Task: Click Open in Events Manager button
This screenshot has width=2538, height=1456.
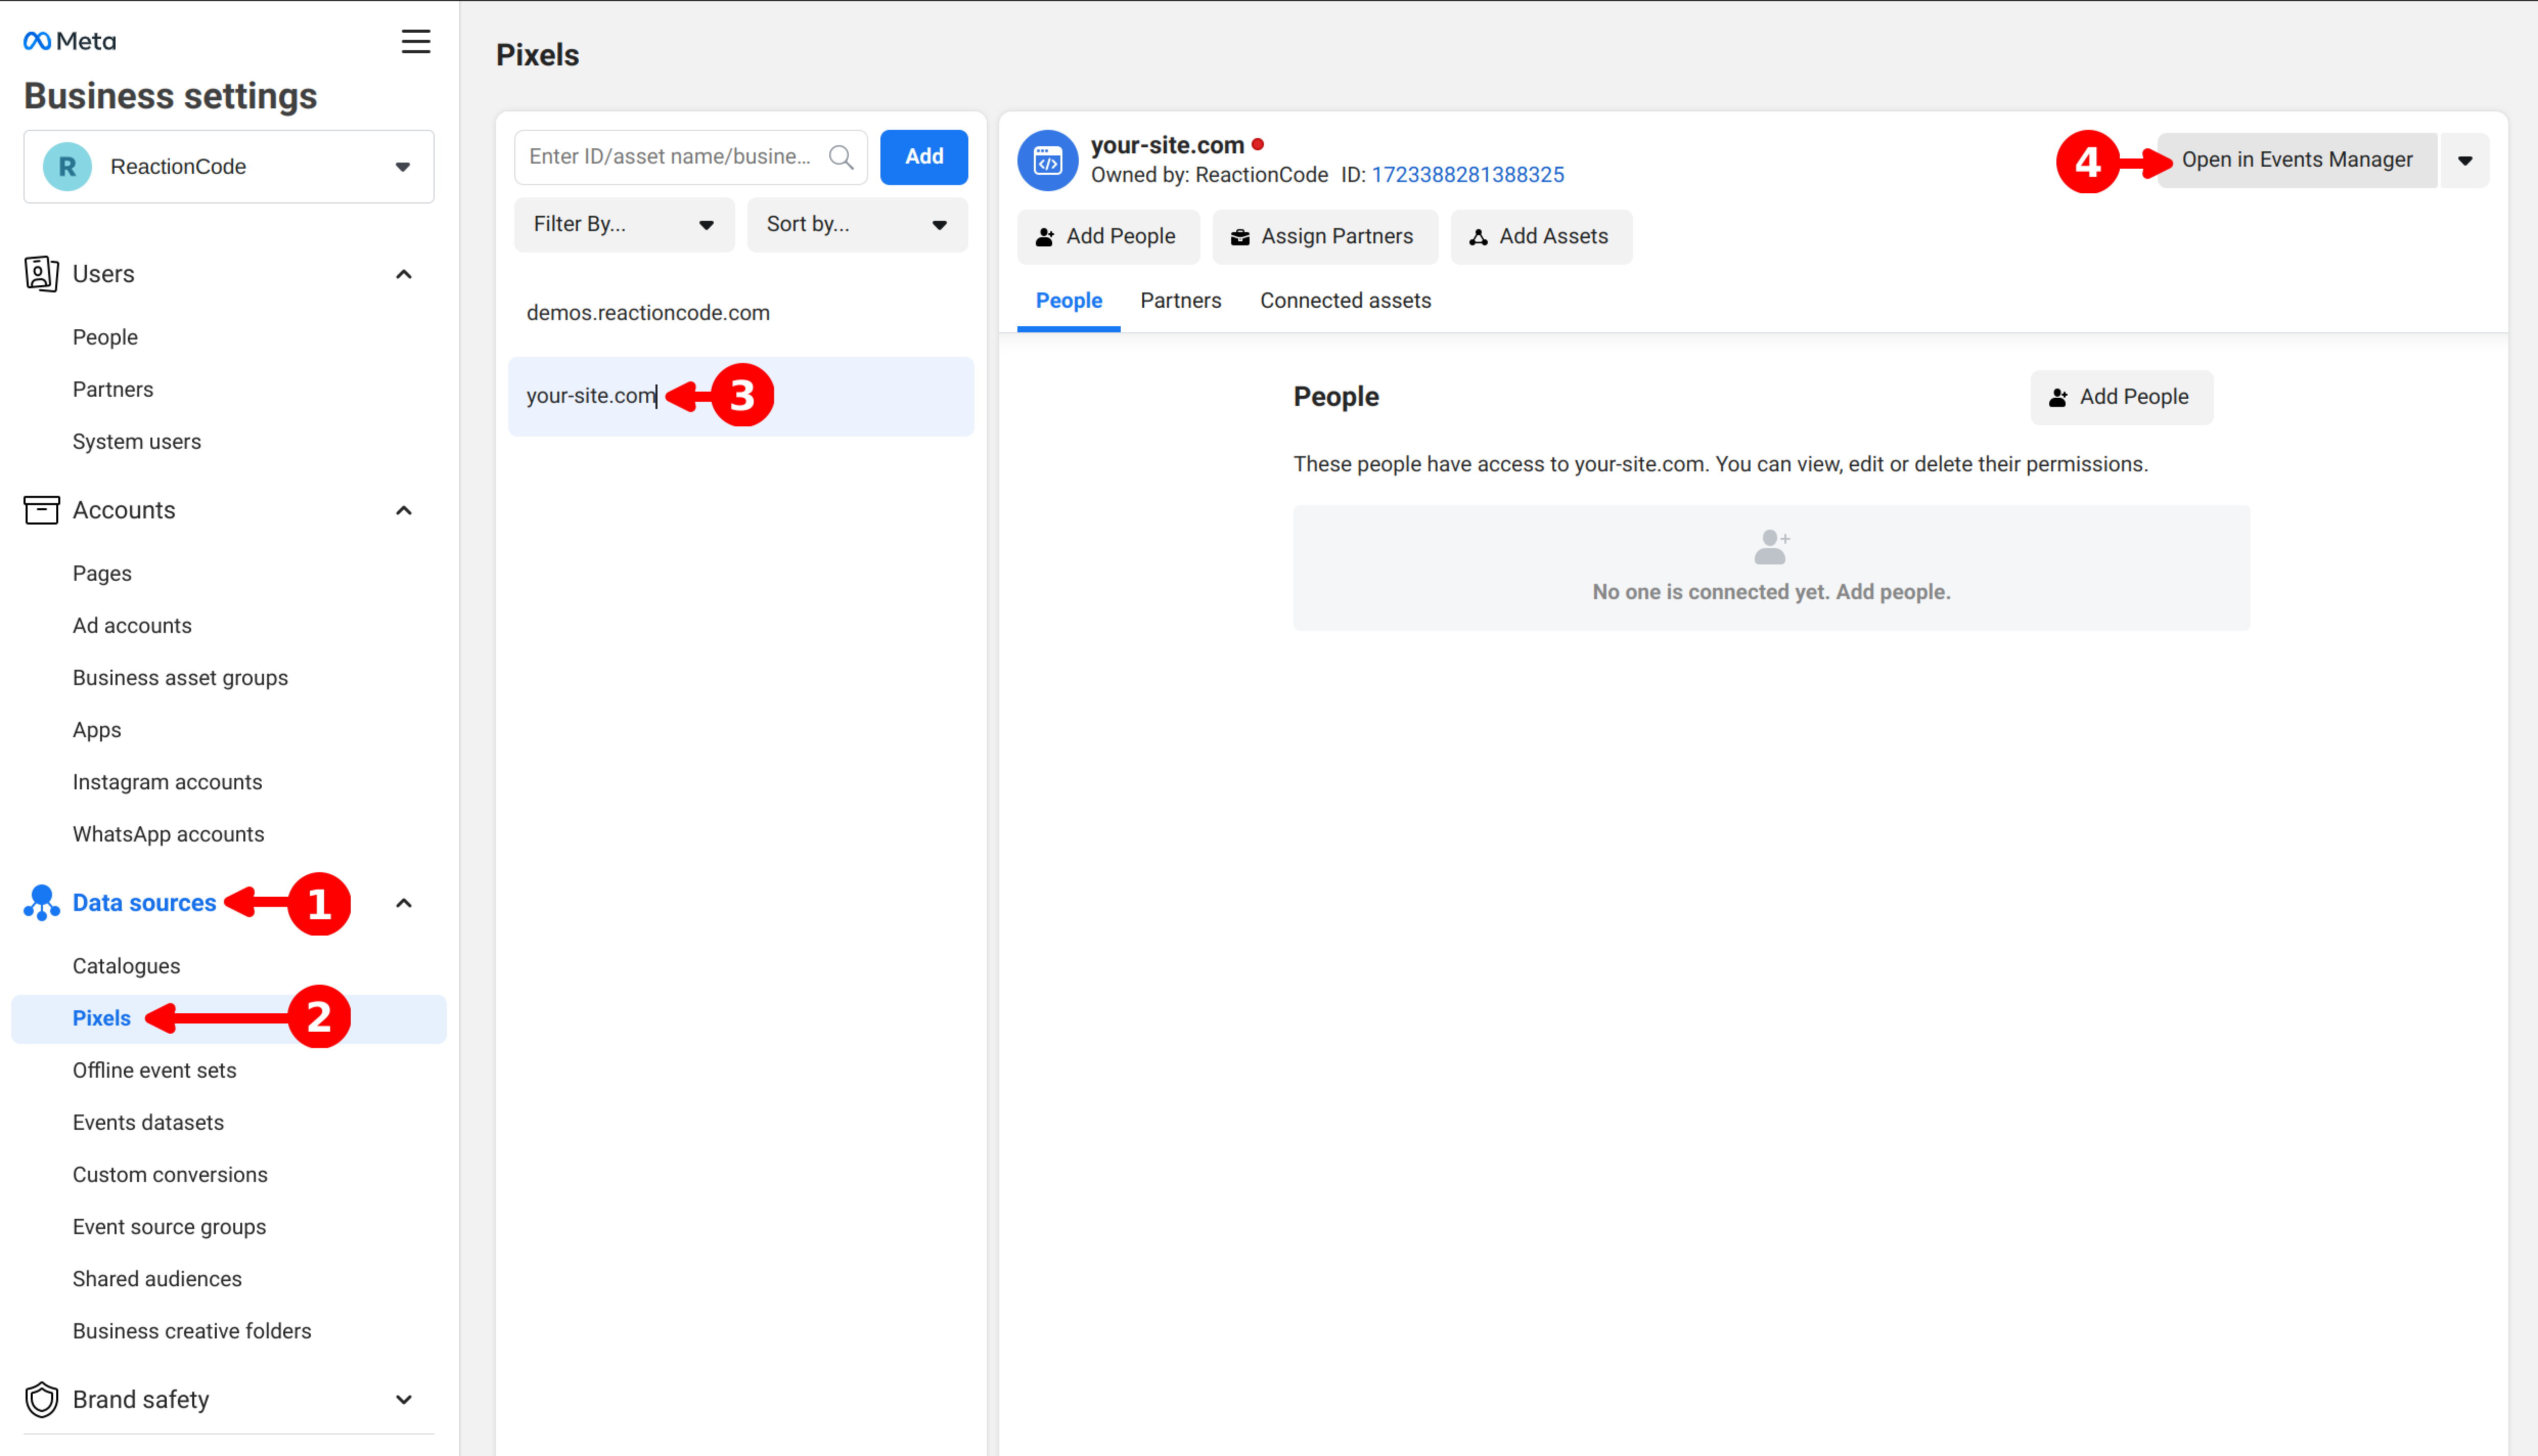Action: [x=2296, y=160]
